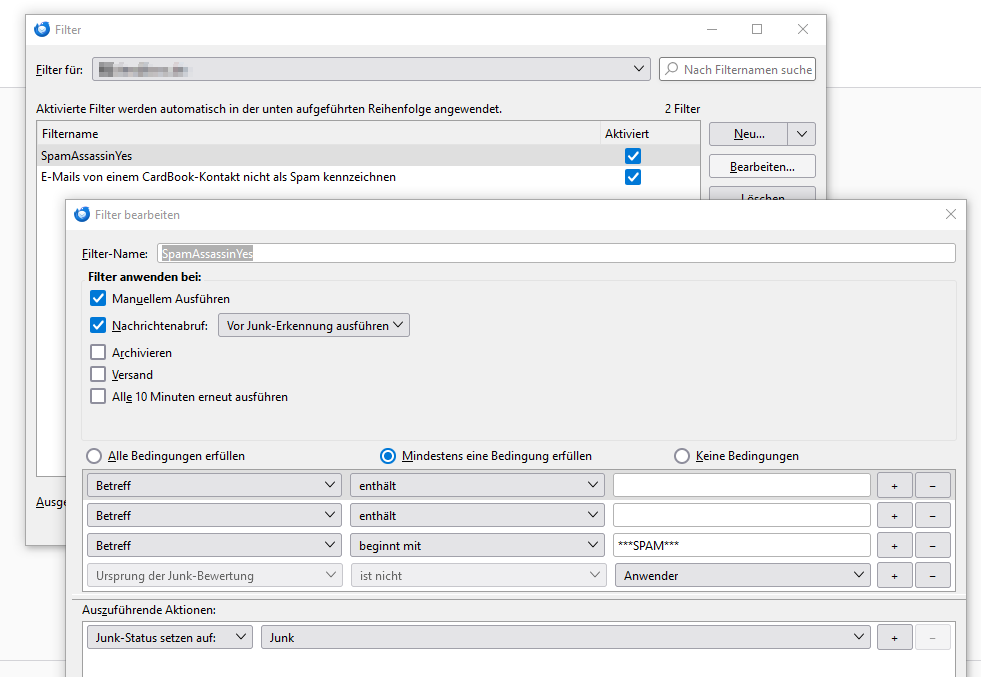This screenshot has width=981, height=677.
Task: Expand the 'beginnt mit' operator dropdown
Action: coord(477,546)
